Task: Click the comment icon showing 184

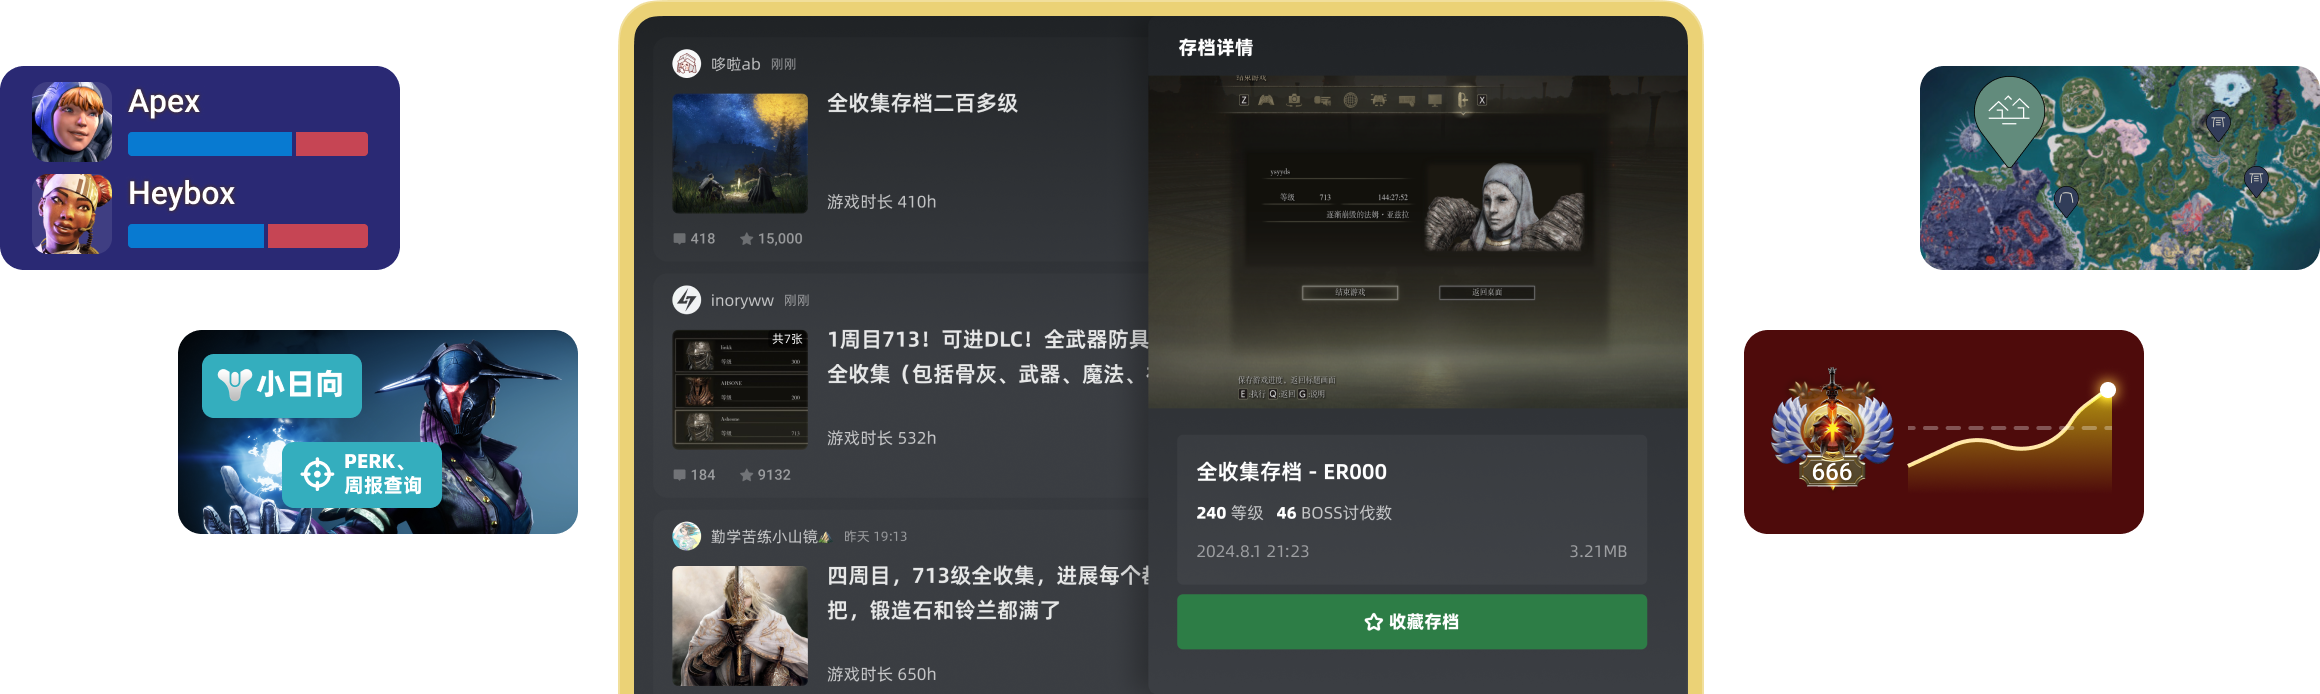Action: click(680, 475)
